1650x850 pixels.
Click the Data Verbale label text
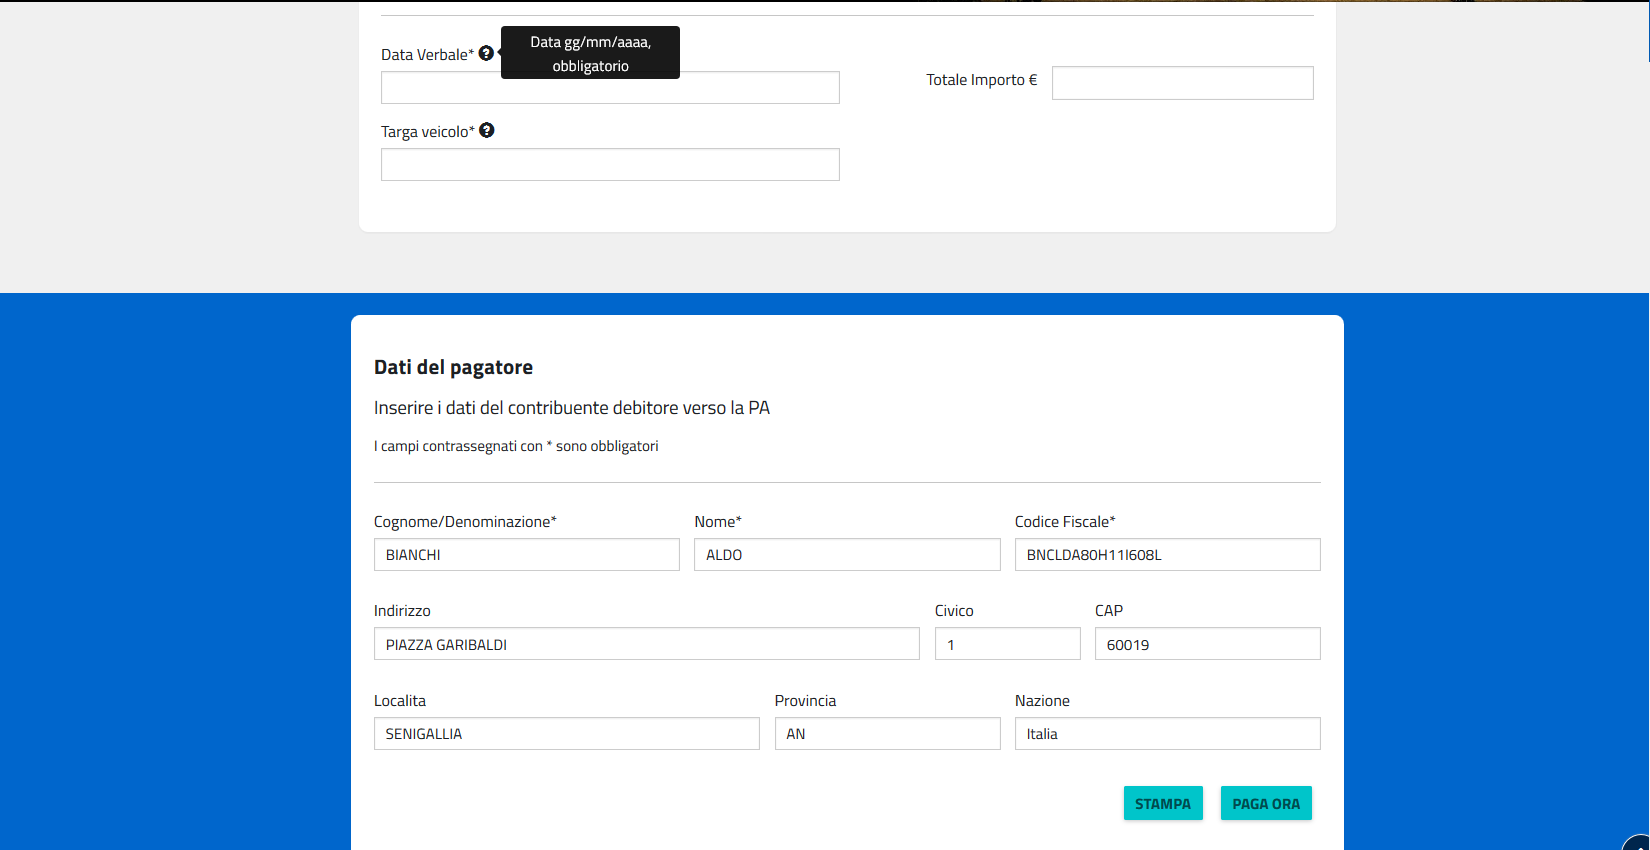click(427, 55)
